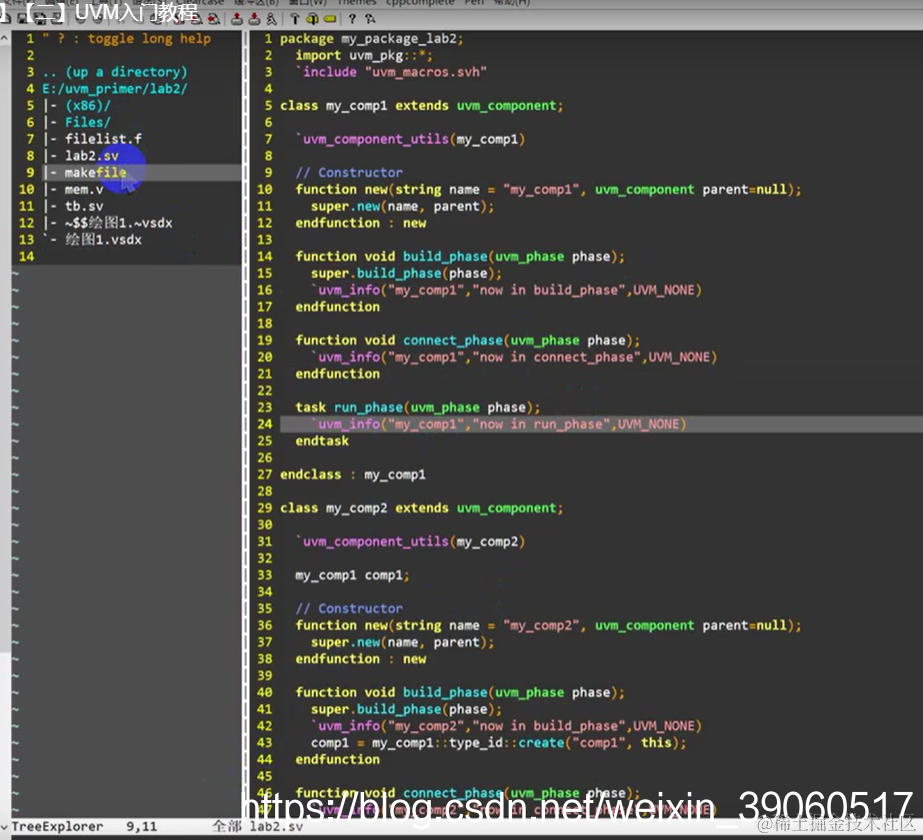
Task: Click the '// Constructor' comment on line 35
Action: pyautogui.click(x=349, y=609)
